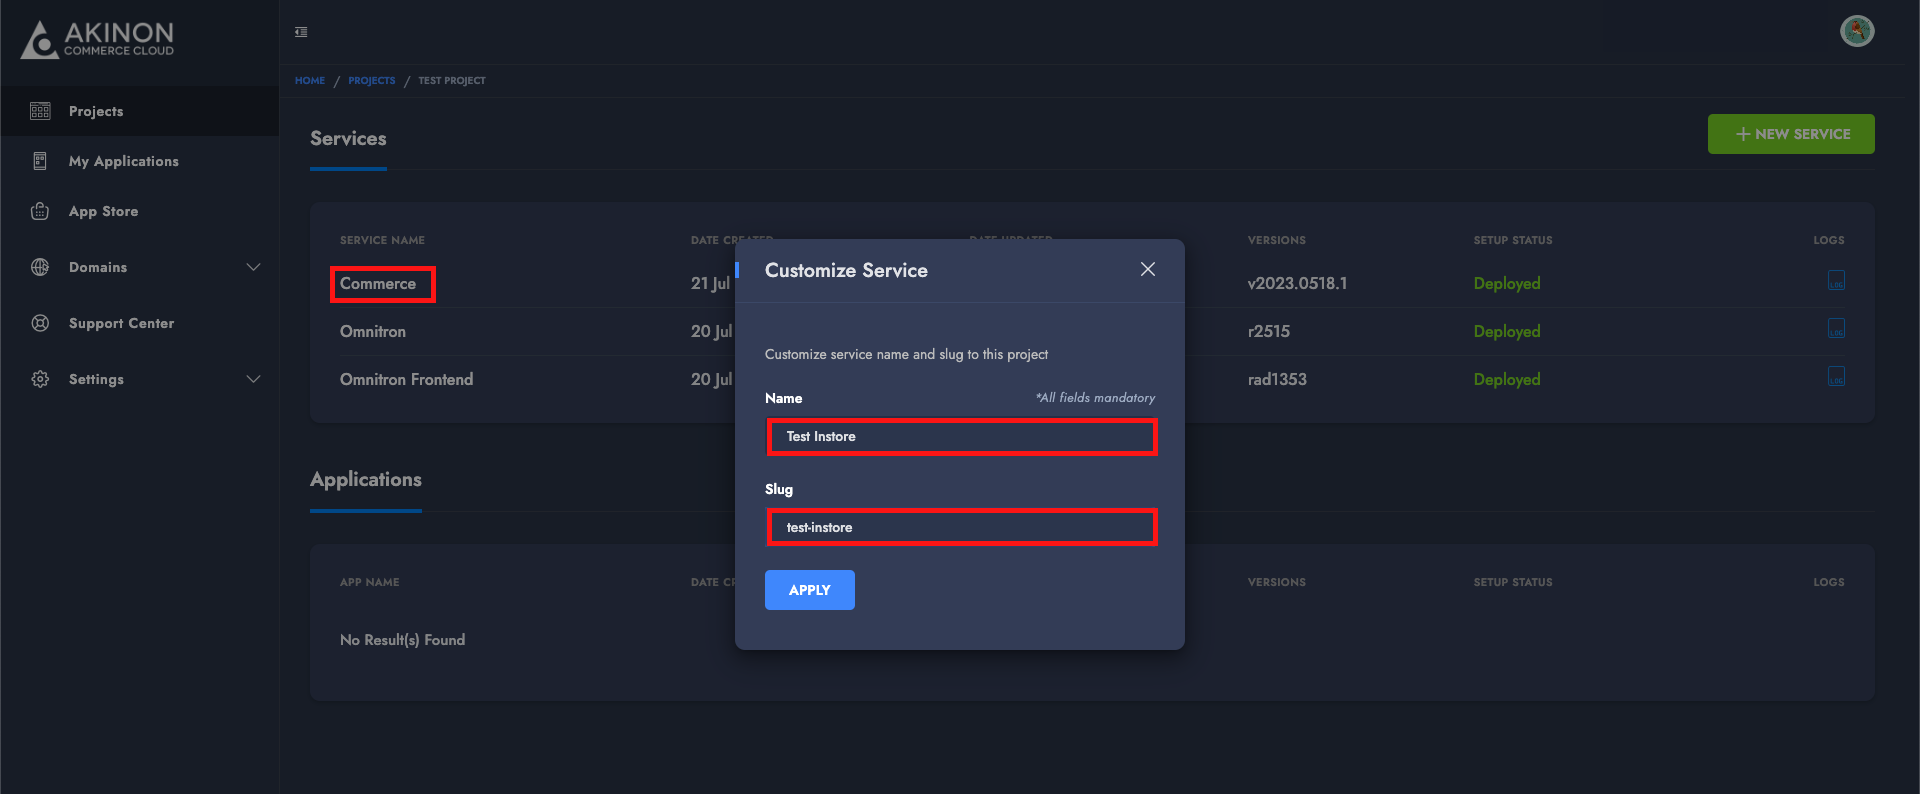The image size is (1920, 794).
Task: Collapse sidebar using the menu toggle icon
Action: pos(301,32)
